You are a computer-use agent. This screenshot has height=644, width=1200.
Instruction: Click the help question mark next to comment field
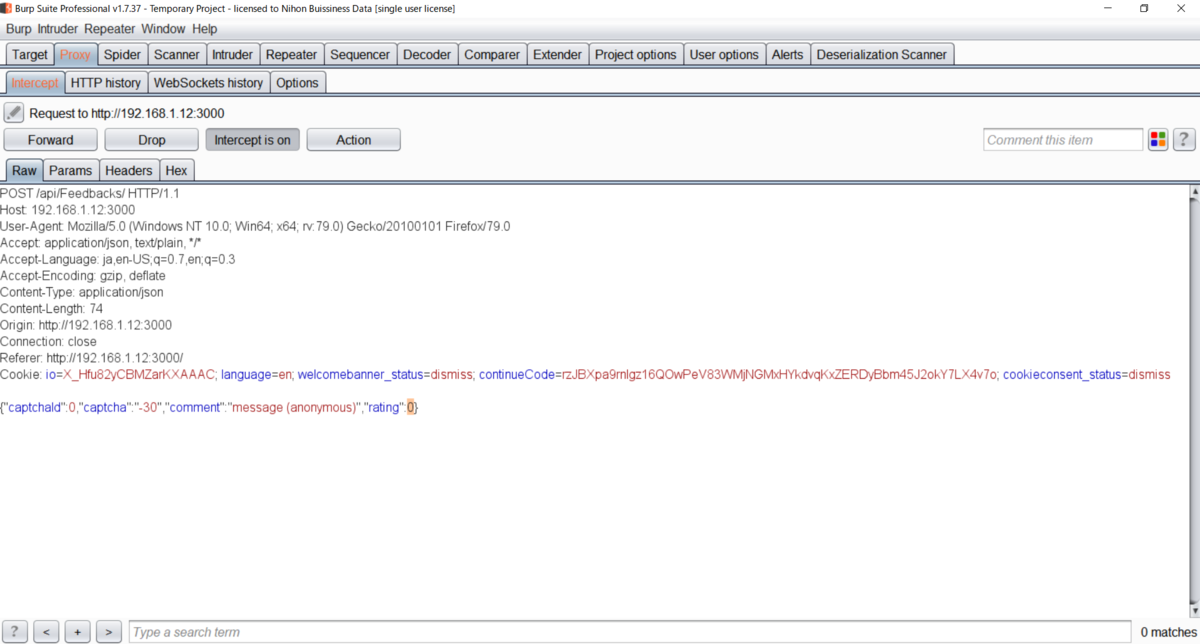pyautogui.click(x=1184, y=140)
